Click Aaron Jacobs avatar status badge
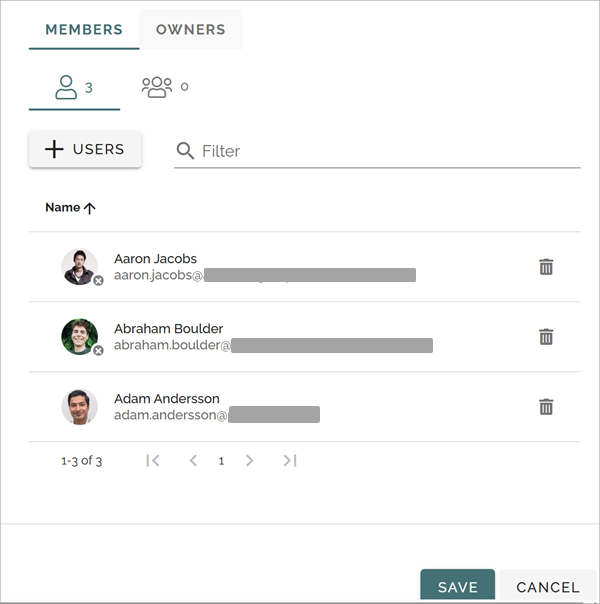 (99, 280)
